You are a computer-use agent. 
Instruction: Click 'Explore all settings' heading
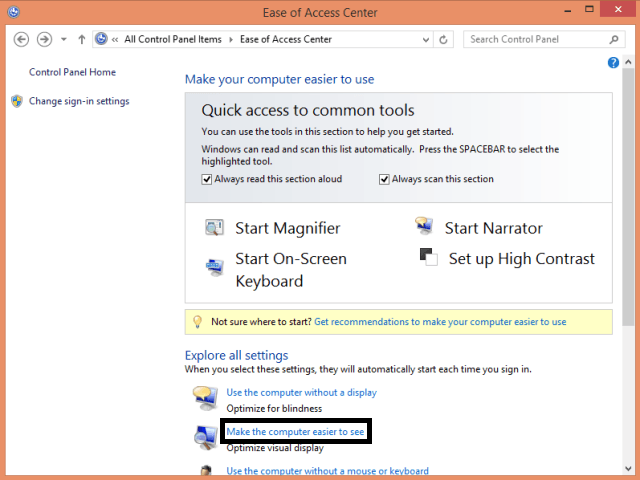(x=237, y=355)
